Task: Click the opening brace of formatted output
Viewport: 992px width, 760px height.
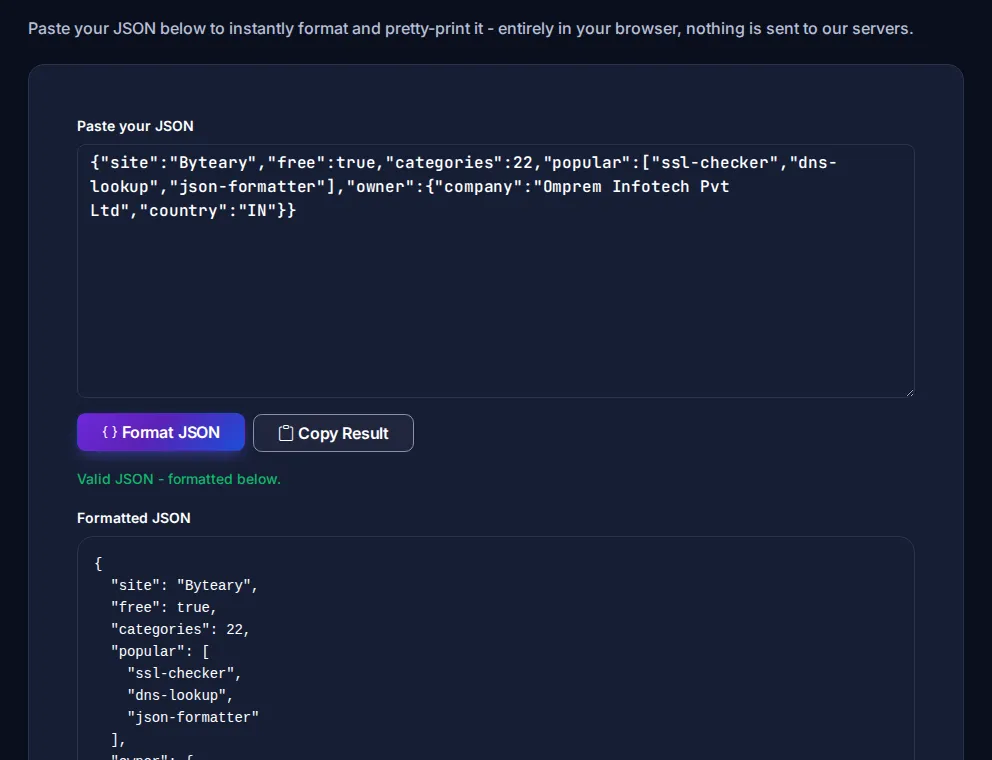Action: [x=98, y=563]
